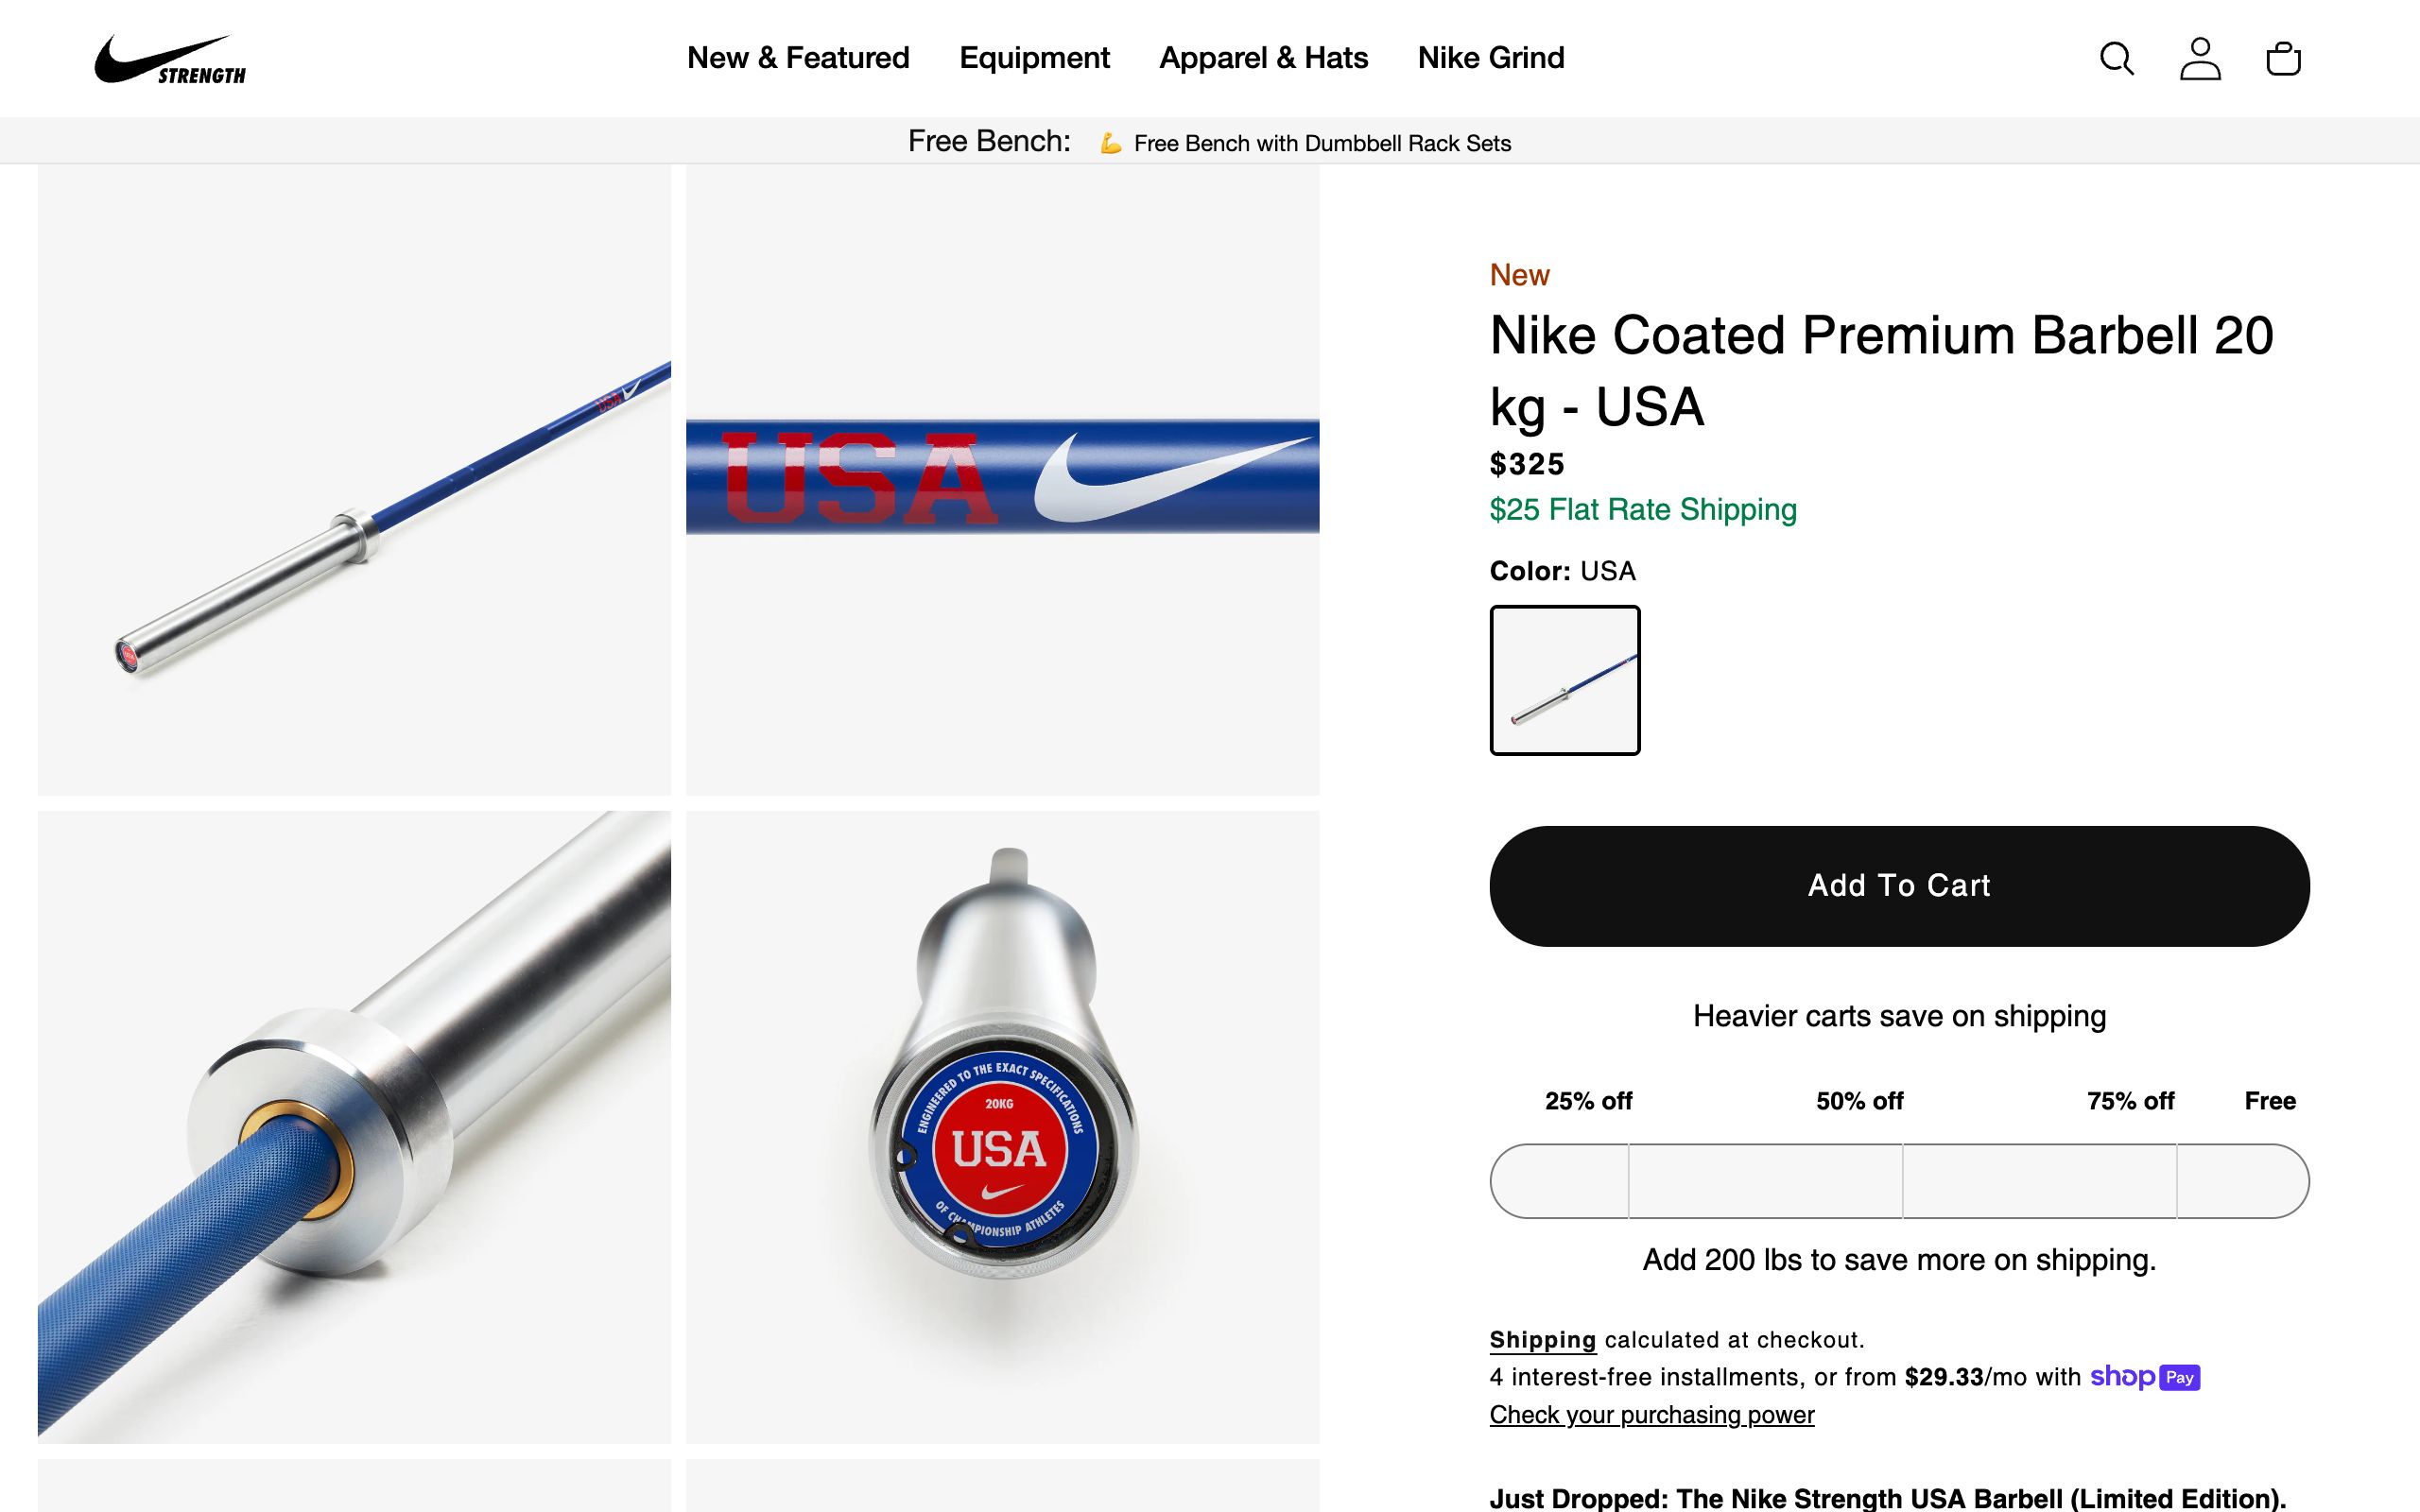Open the Equipment menu
2420x1512 pixels.
(1034, 58)
